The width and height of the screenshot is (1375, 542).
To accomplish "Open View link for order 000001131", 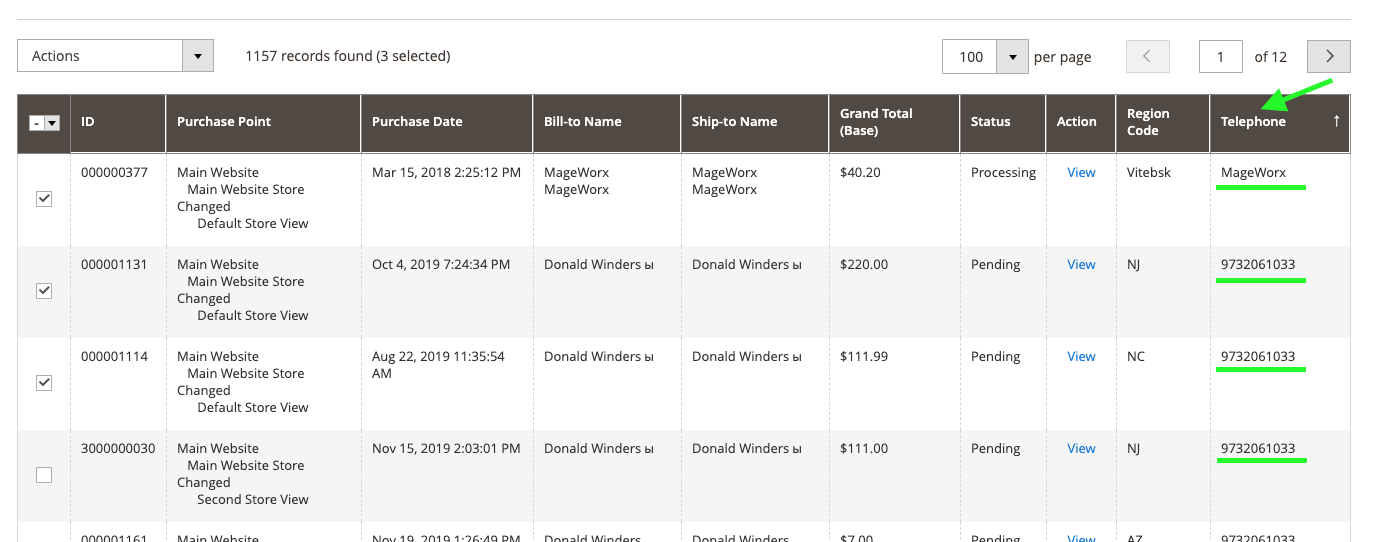I will click(x=1081, y=265).
